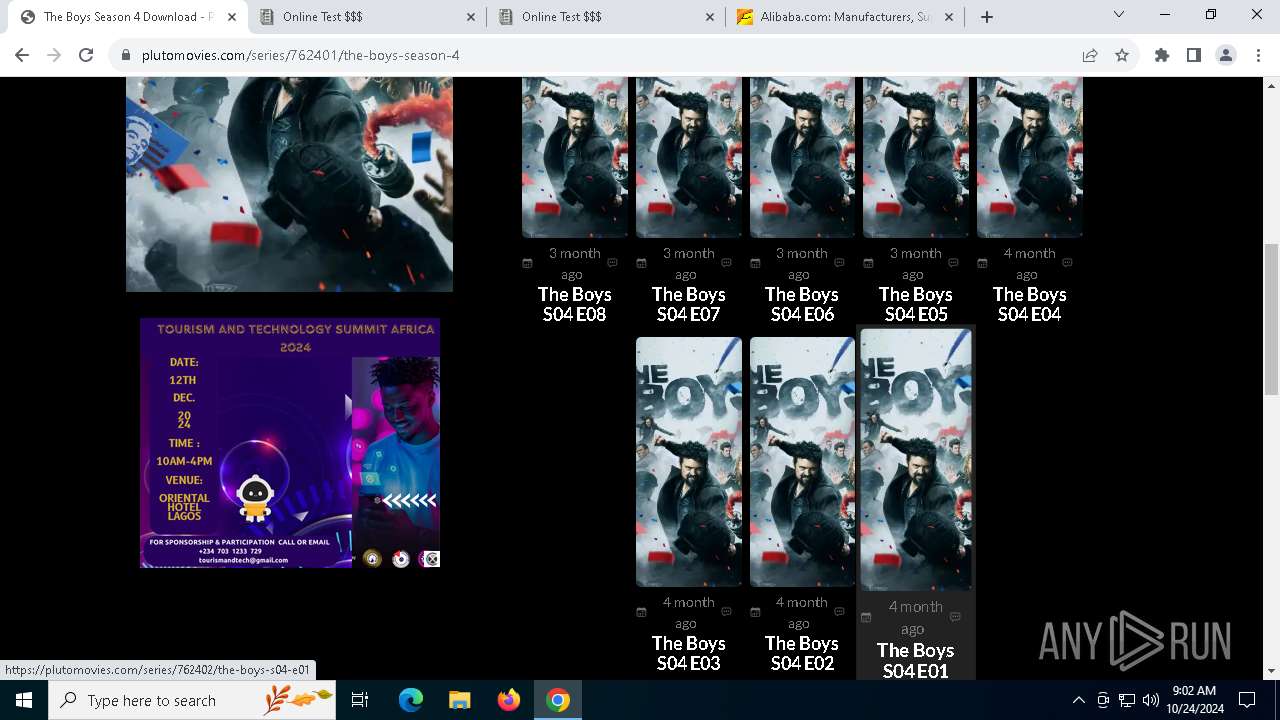The image size is (1280, 720).
Task: Click the S04 E05 poster thumbnail
Action: tap(916, 157)
